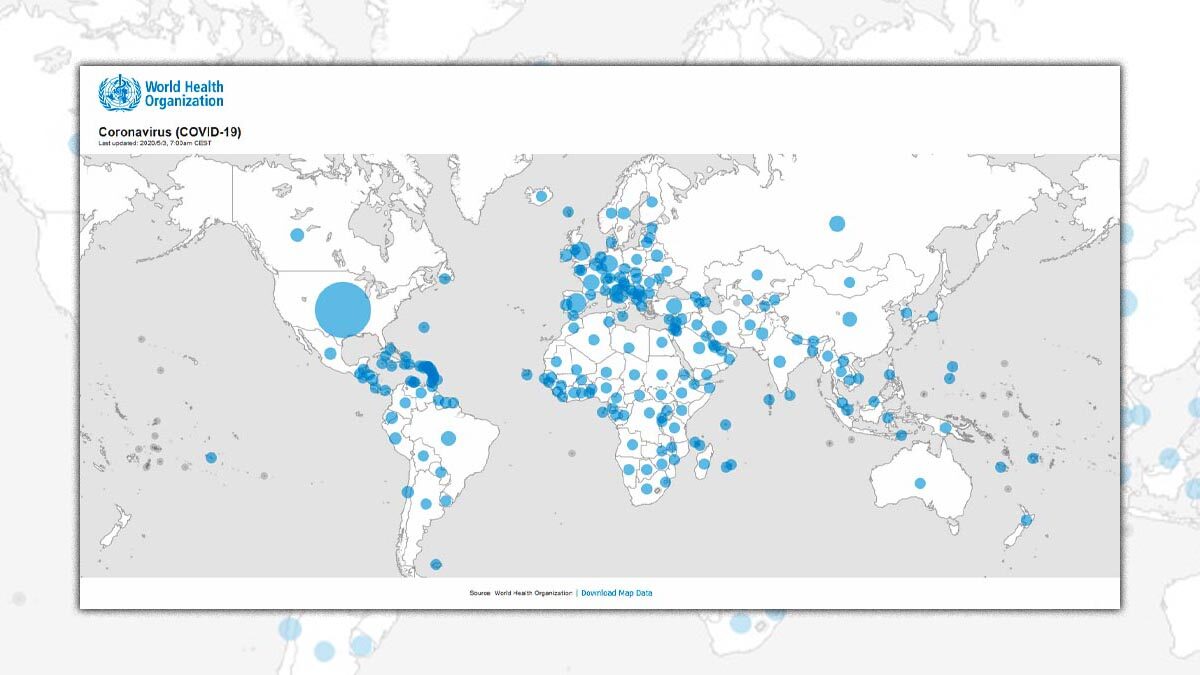The width and height of the screenshot is (1200, 675).
Task: Select the bubble over Japan
Action: [x=932, y=316]
